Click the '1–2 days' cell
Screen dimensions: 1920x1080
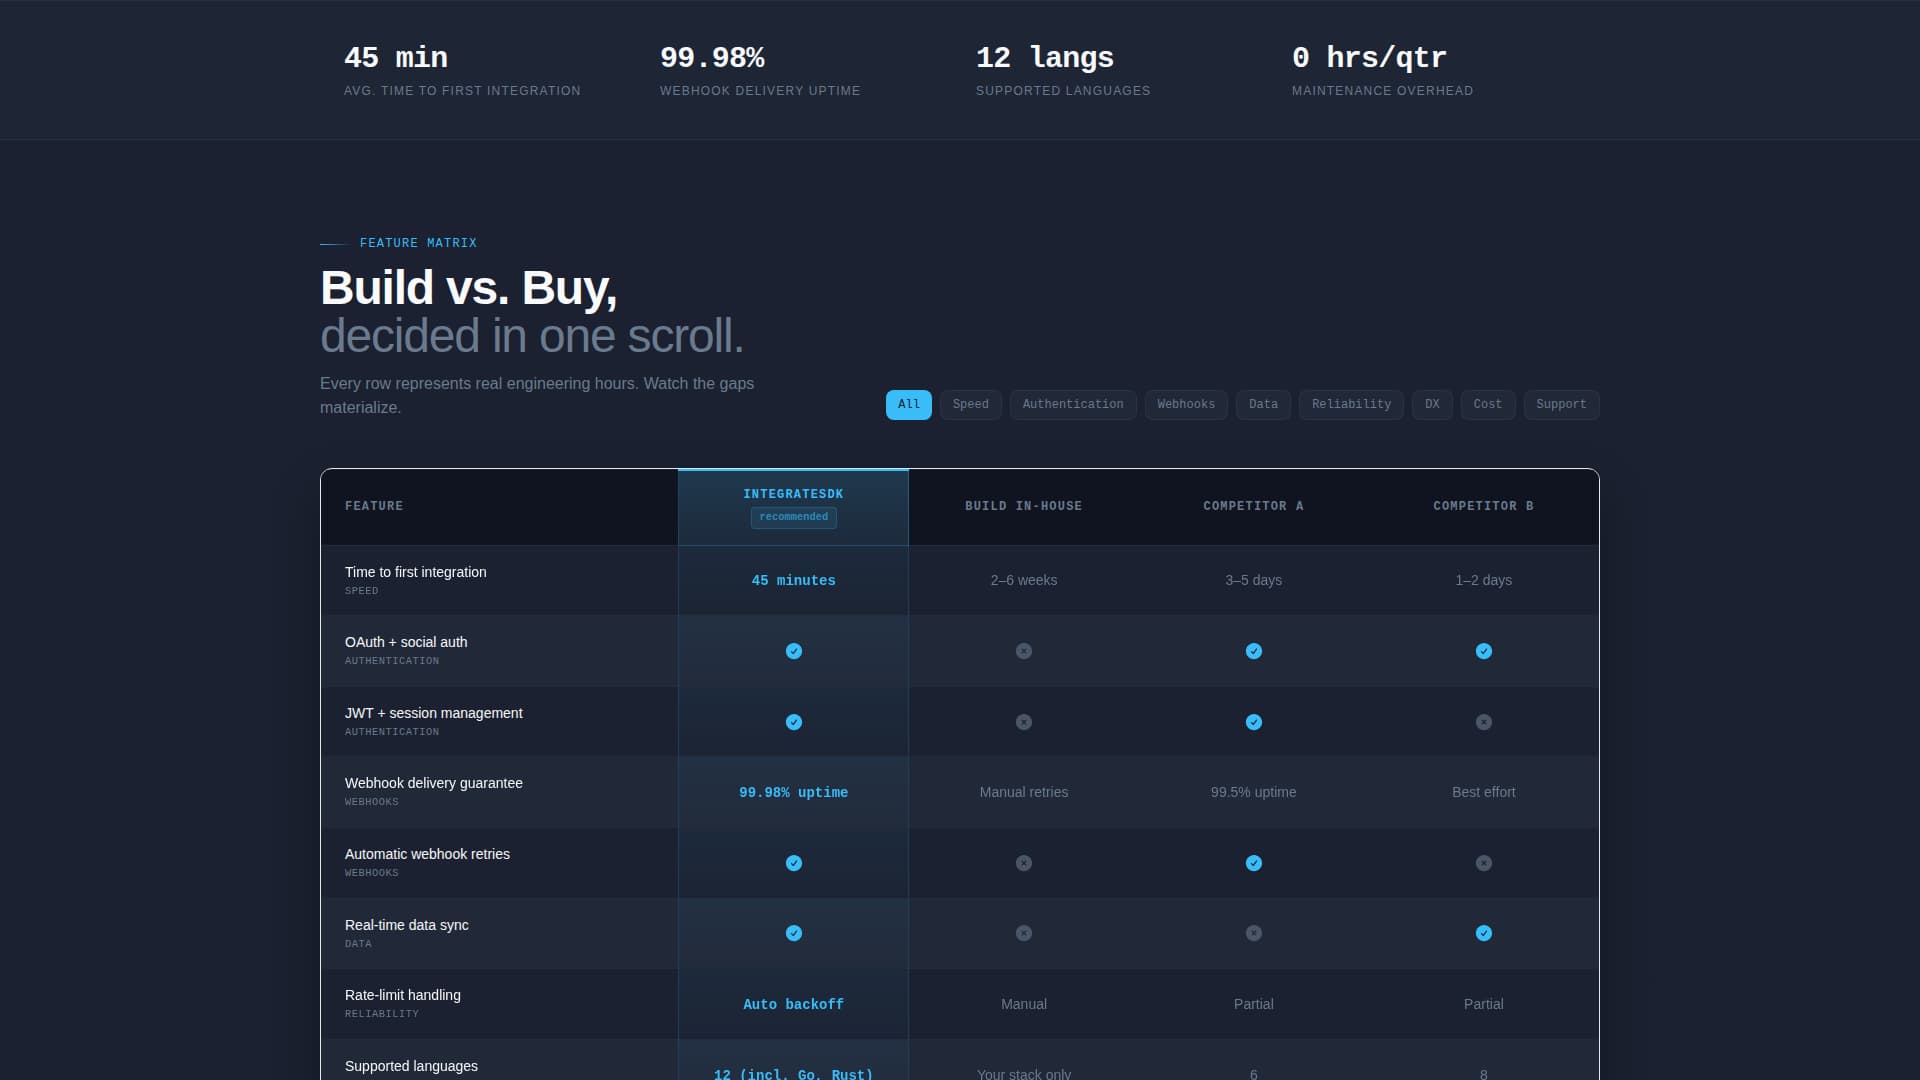(1483, 580)
